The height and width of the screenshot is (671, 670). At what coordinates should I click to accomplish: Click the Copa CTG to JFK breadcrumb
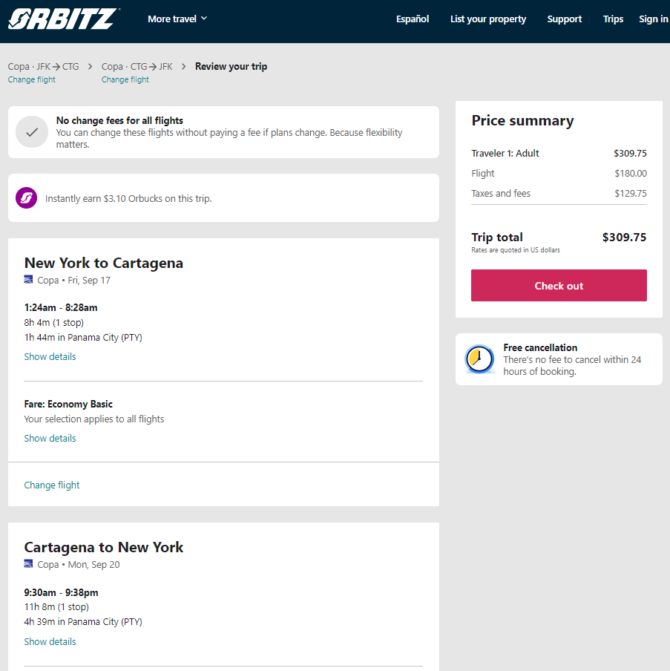point(137,67)
